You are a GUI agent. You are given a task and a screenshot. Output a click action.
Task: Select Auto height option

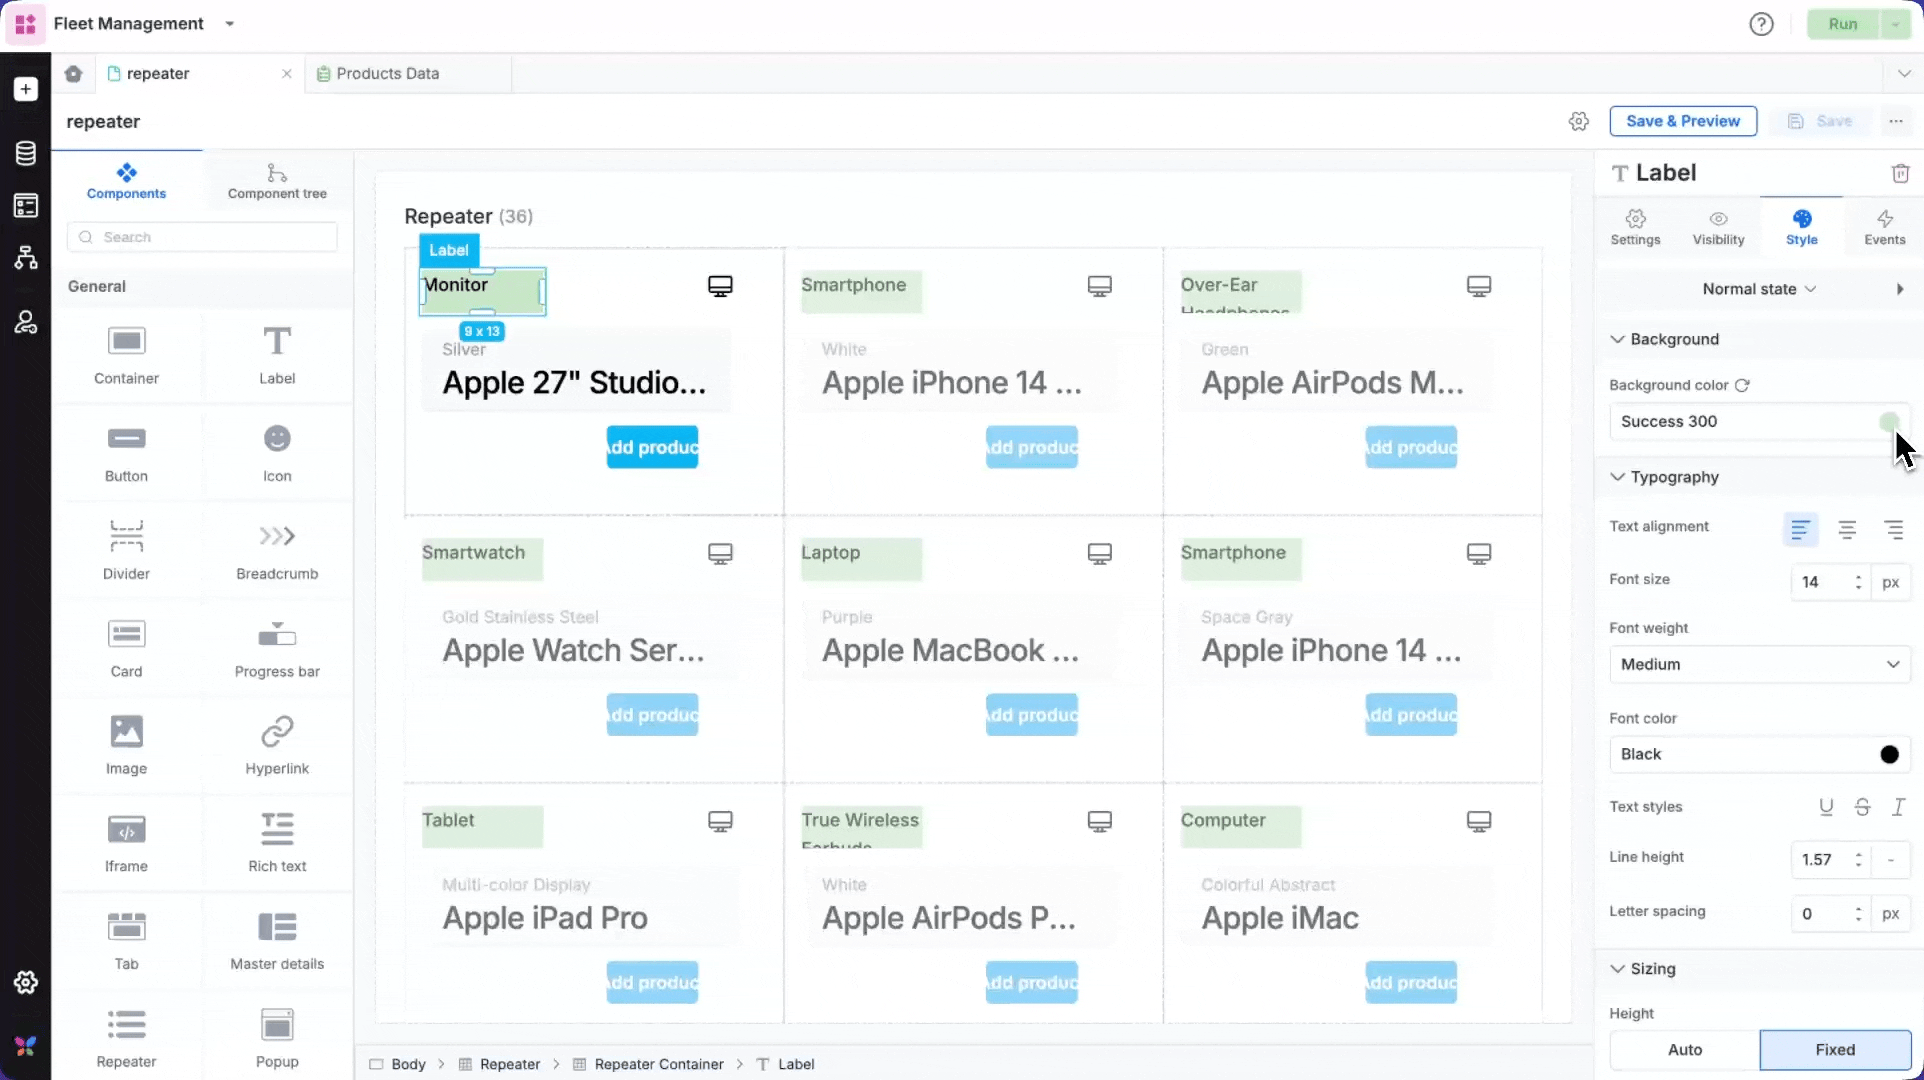[1684, 1050]
